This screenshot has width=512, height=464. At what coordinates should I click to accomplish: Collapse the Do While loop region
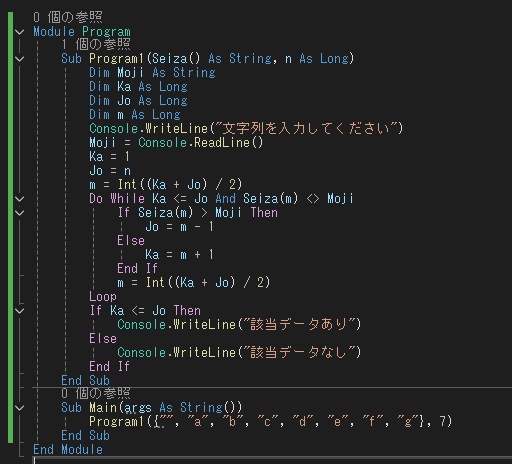tap(20, 199)
